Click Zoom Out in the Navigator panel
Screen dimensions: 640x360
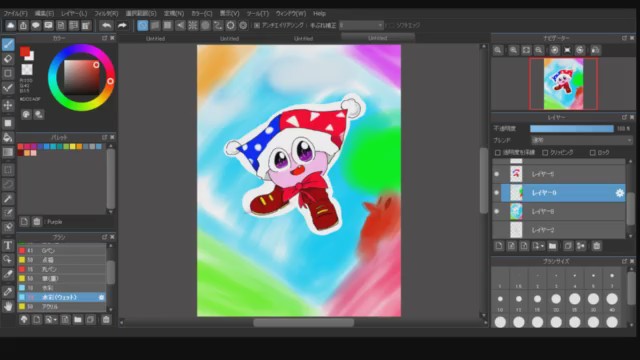tap(539, 50)
